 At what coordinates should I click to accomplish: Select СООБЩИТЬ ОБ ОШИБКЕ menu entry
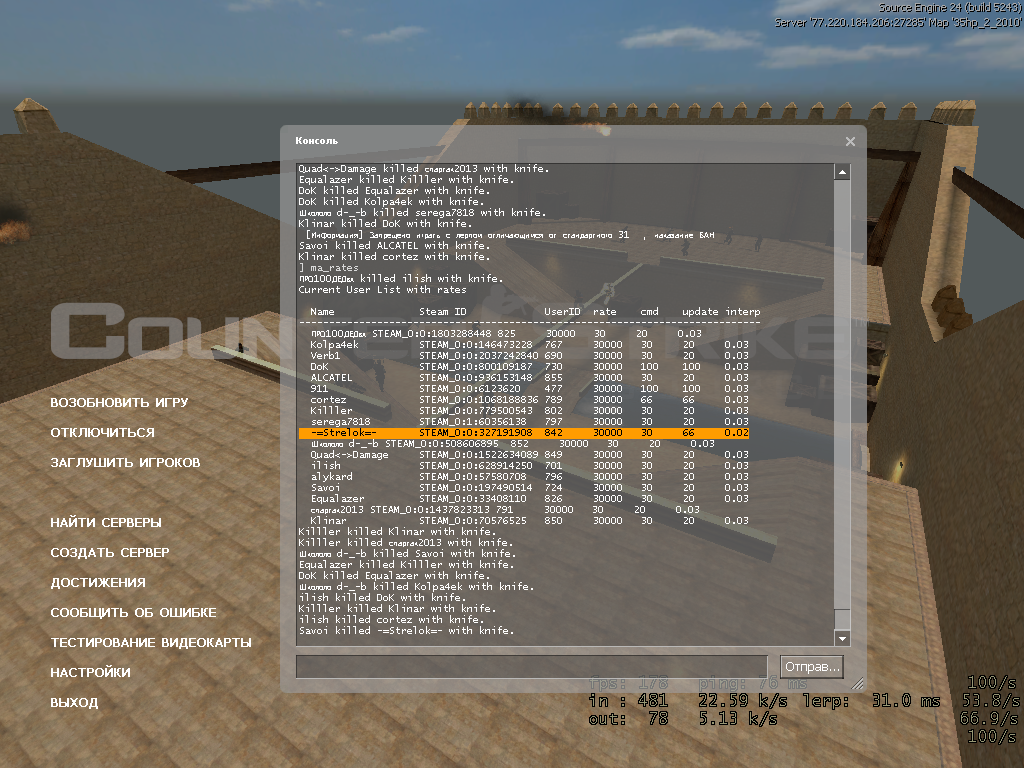click(133, 613)
